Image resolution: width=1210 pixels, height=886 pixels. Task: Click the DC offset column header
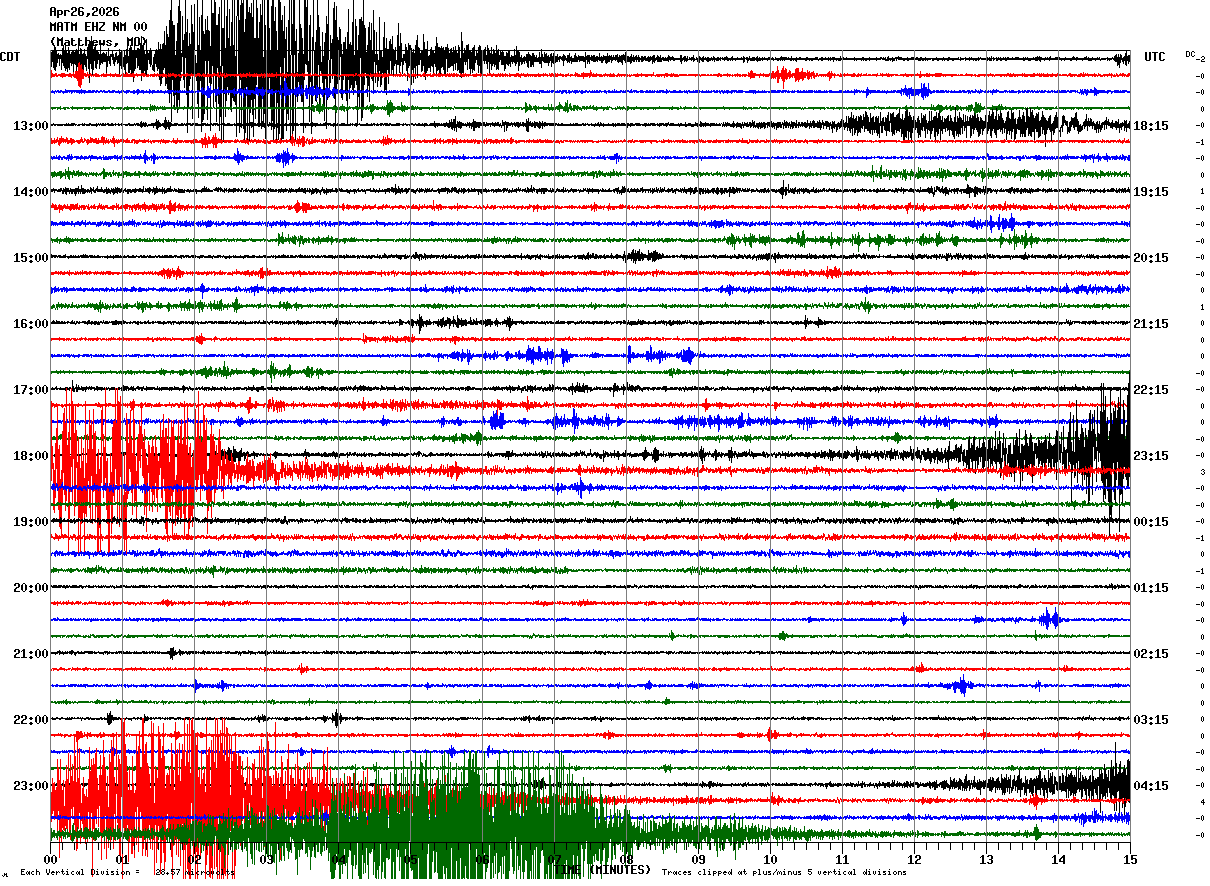coord(1191,54)
